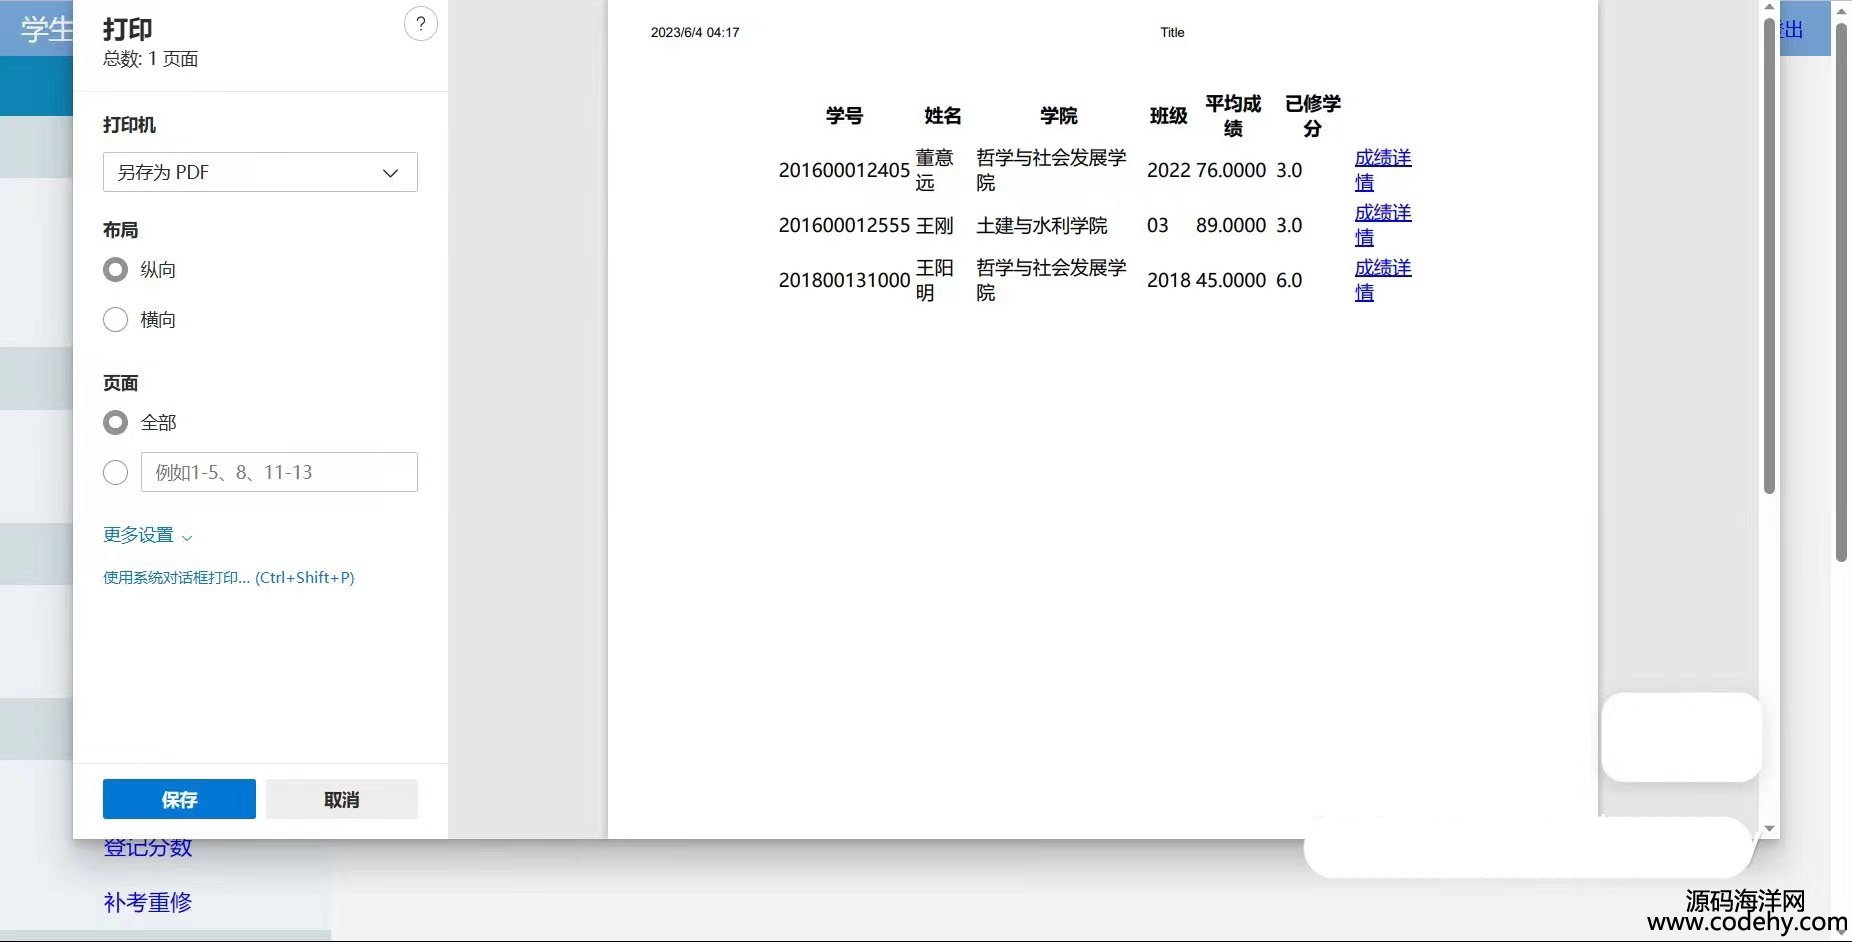Select the 横向 landscape layout option

(116, 320)
